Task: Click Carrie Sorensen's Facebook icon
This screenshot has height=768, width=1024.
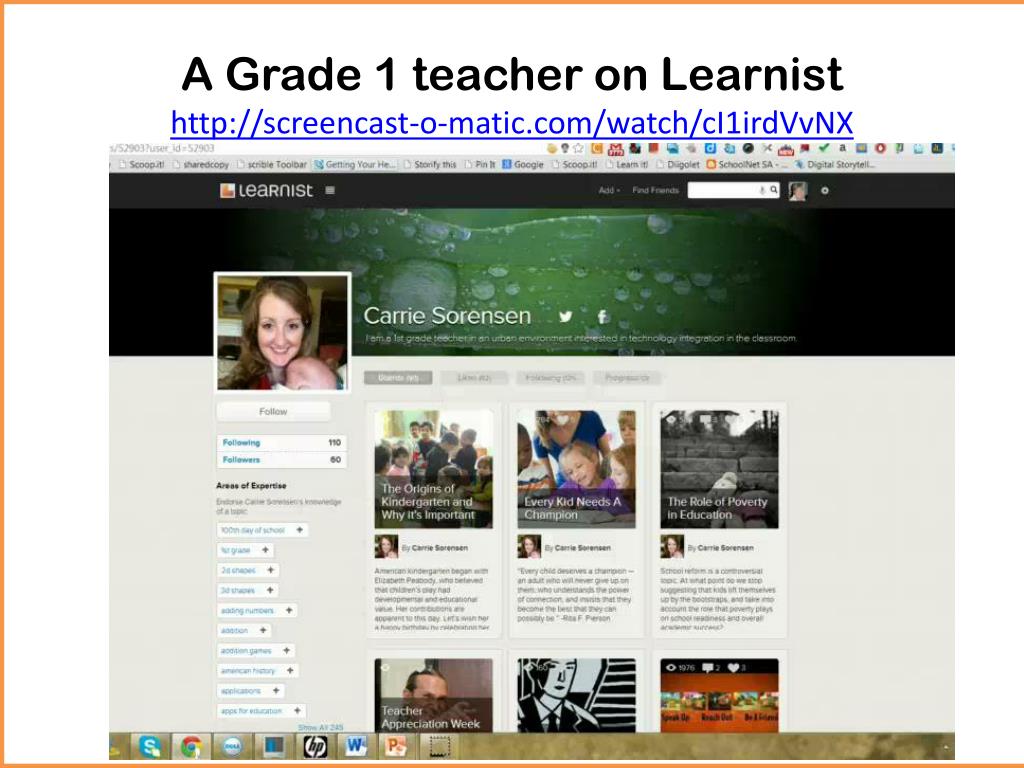Action: (602, 317)
